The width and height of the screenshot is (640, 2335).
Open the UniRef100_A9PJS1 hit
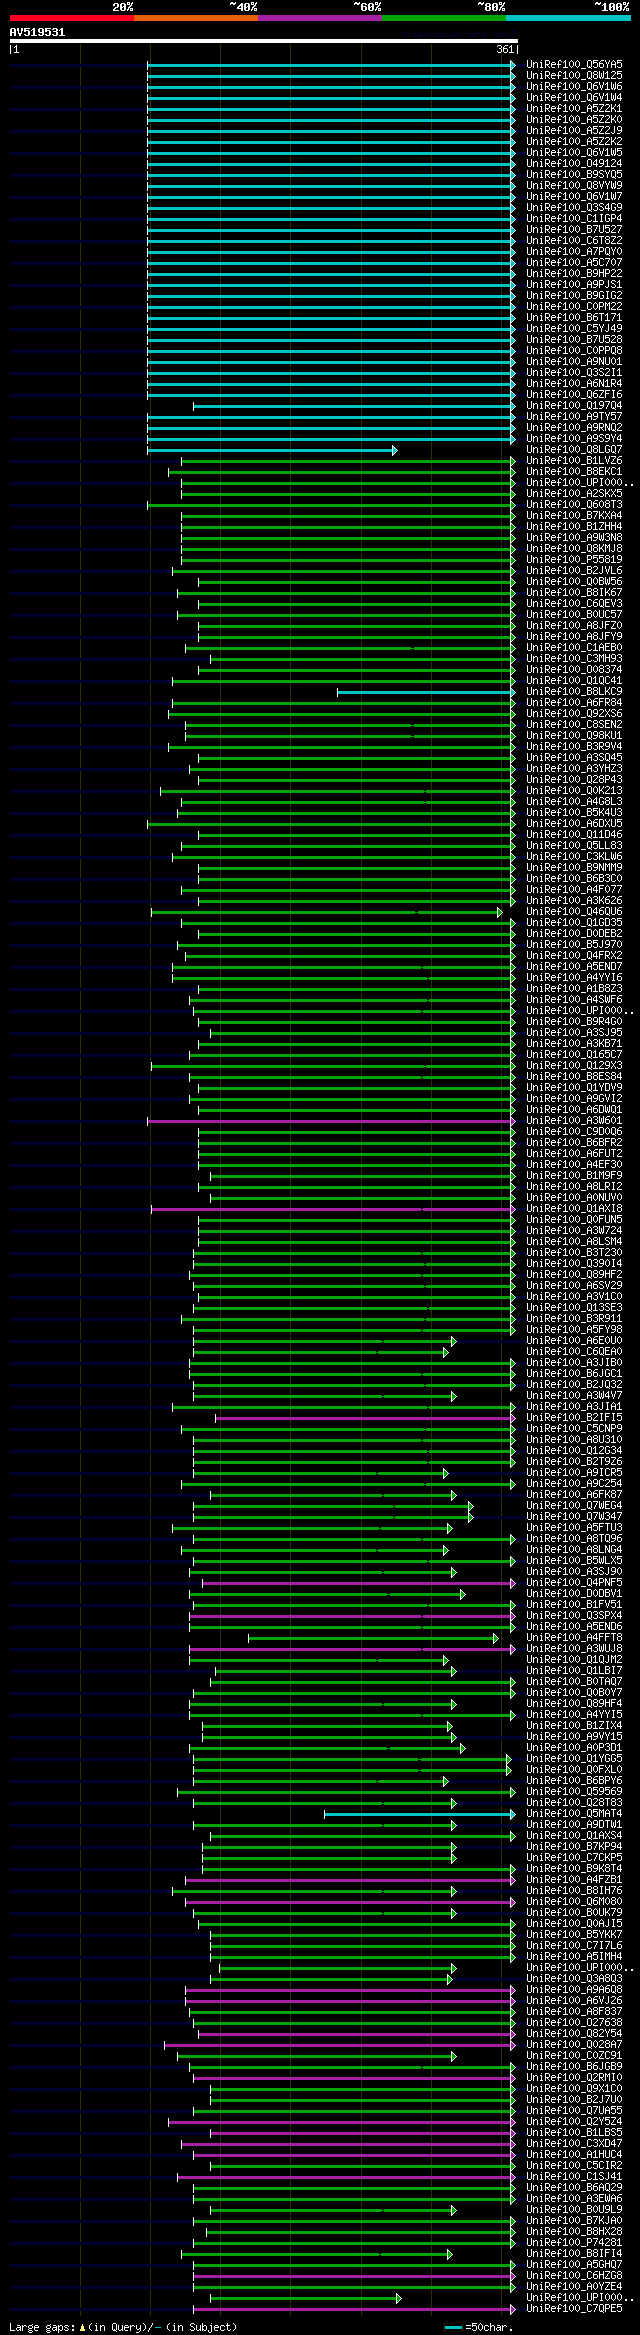tap(574, 285)
